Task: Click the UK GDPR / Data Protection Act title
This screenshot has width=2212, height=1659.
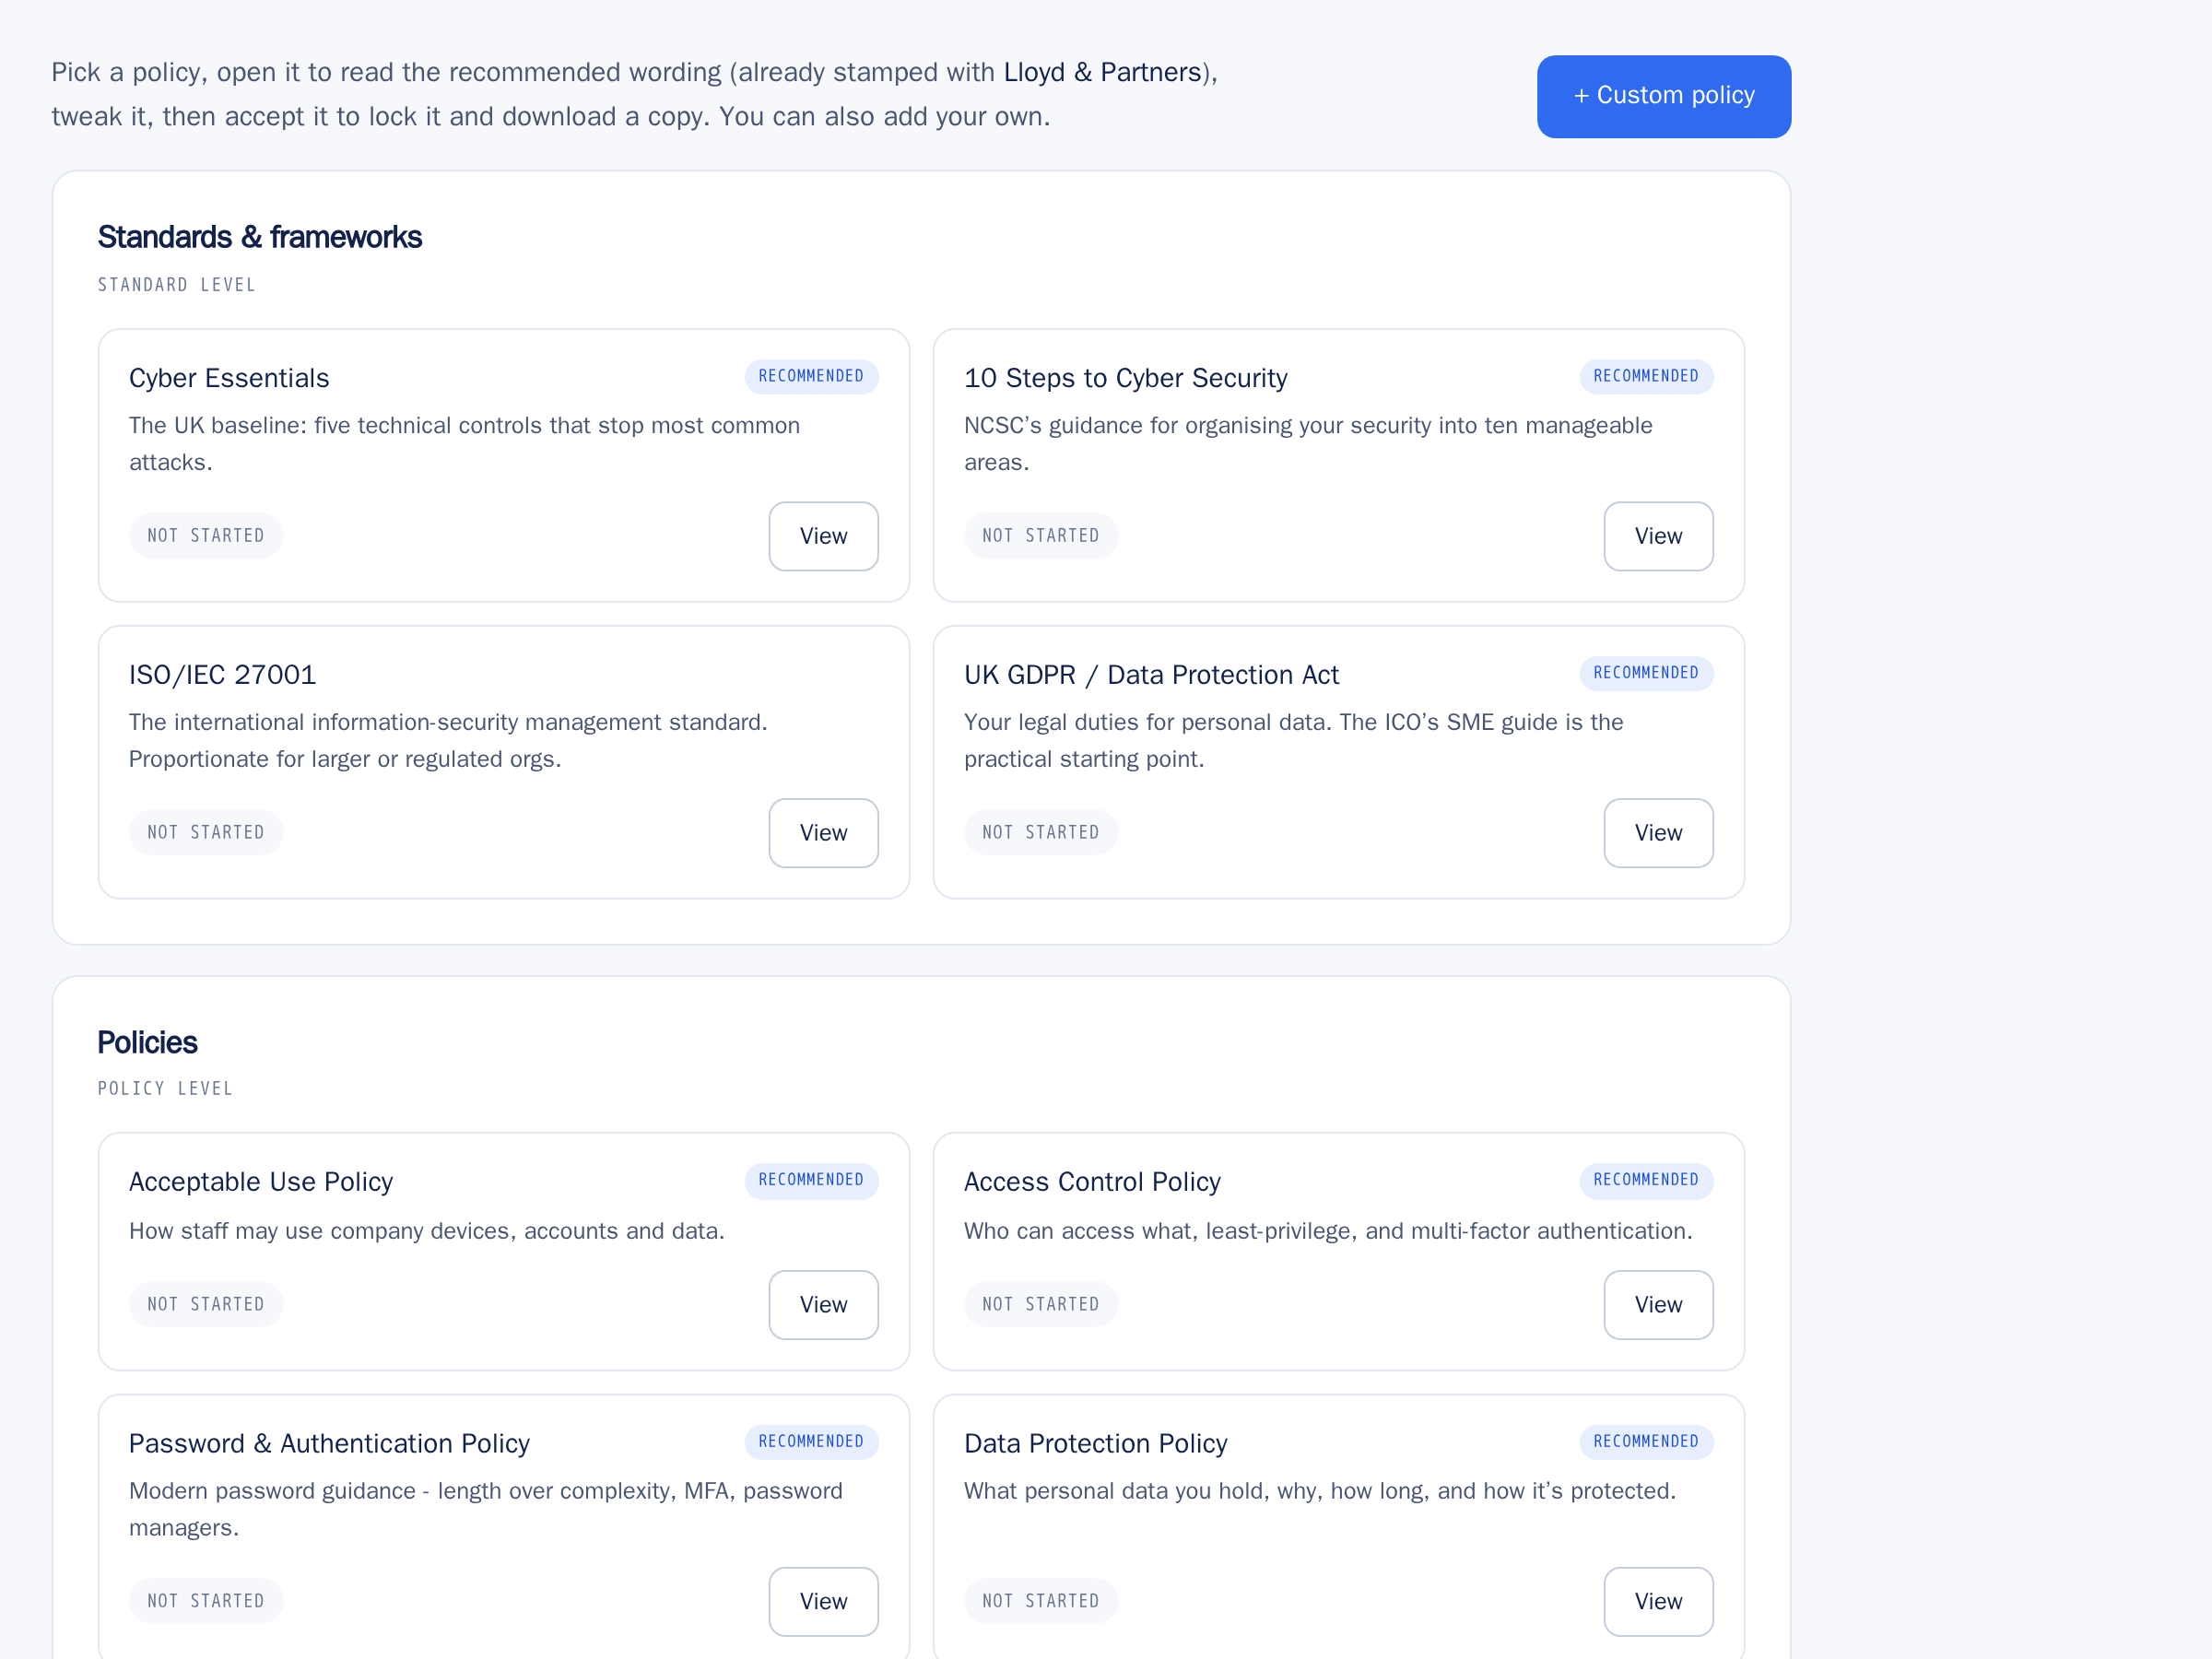Action: point(1151,675)
